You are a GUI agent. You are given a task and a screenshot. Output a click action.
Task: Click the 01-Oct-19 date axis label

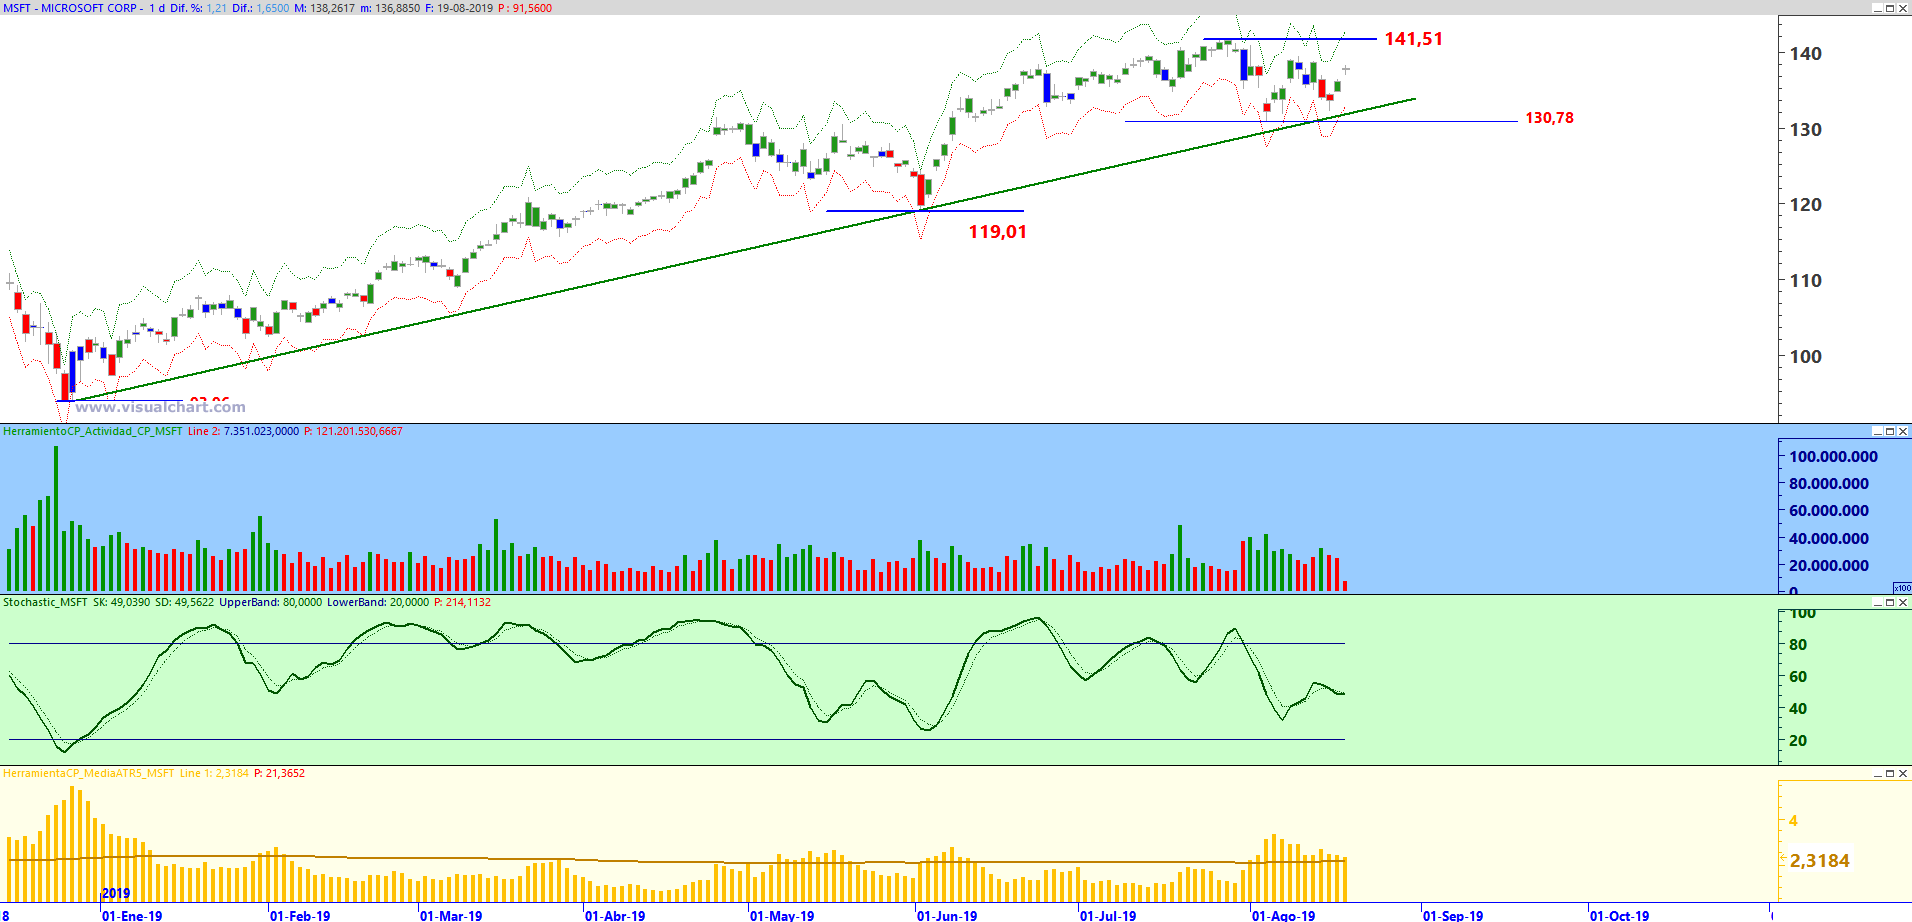pyautogui.click(x=1620, y=916)
